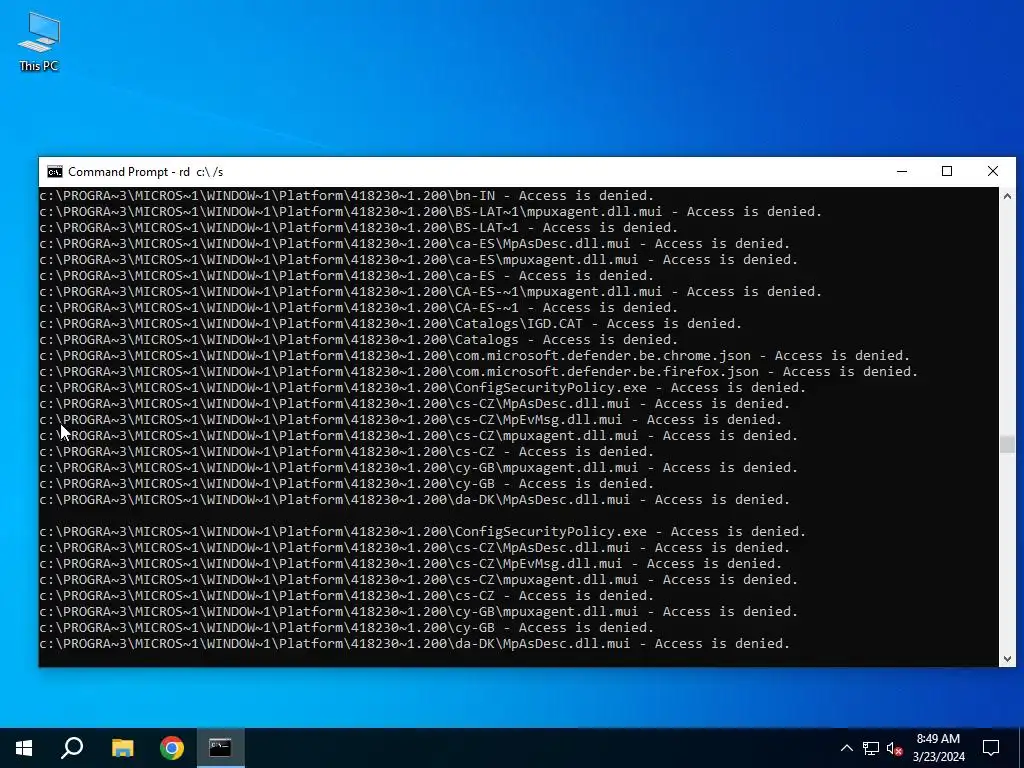Click scrollbar up arrow in Command Prompt
This screenshot has width=1024, height=768.
(x=1007, y=196)
